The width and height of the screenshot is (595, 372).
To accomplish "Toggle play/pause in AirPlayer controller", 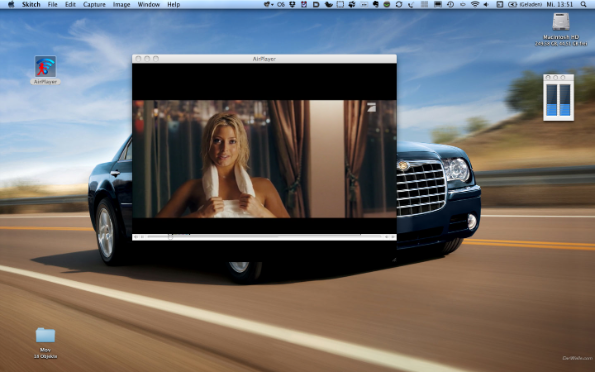I will (x=143, y=237).
